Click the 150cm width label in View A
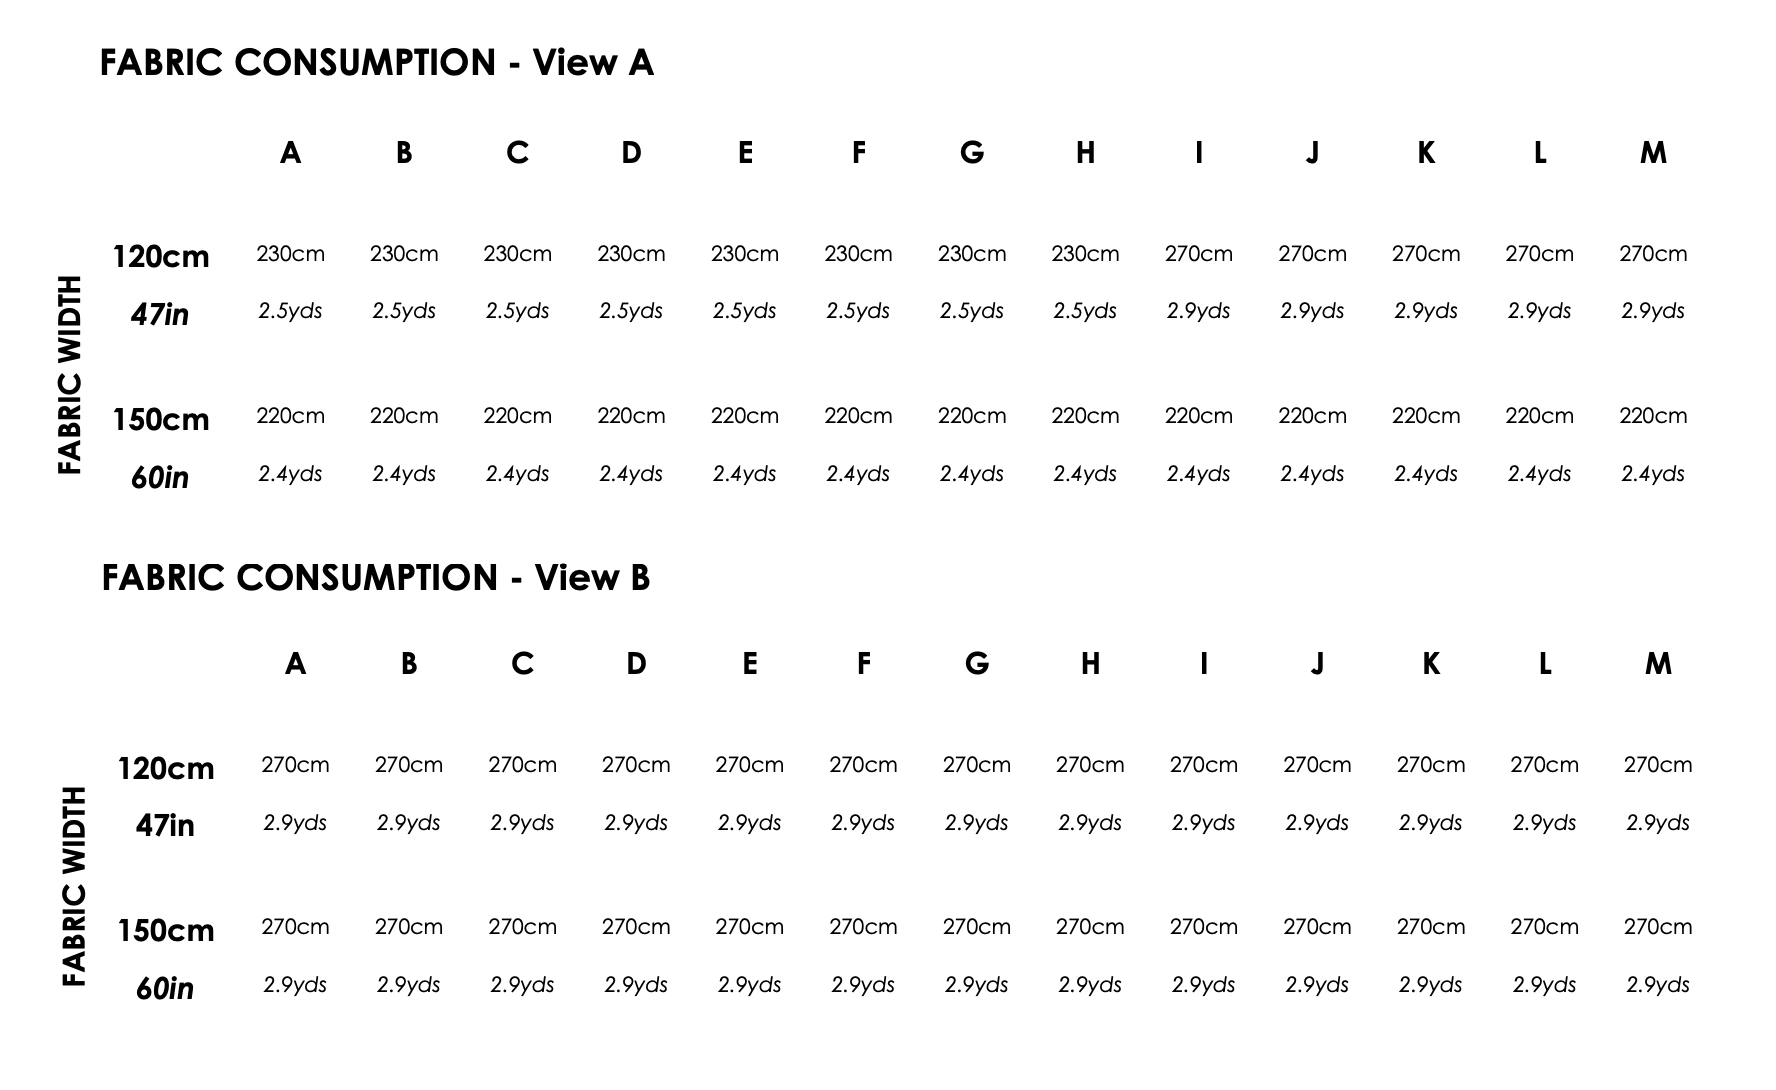 (x=161, y=419)
